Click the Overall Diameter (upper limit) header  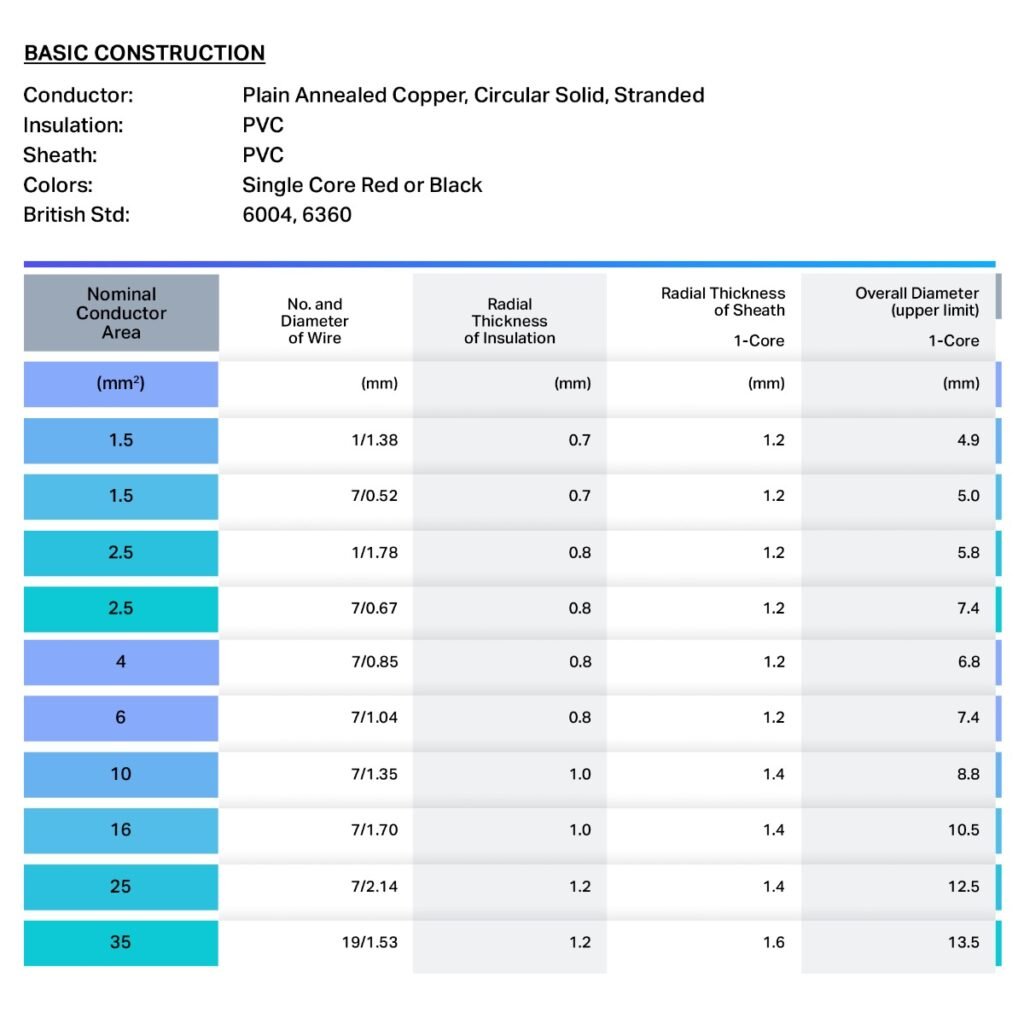tap(916, 302)
